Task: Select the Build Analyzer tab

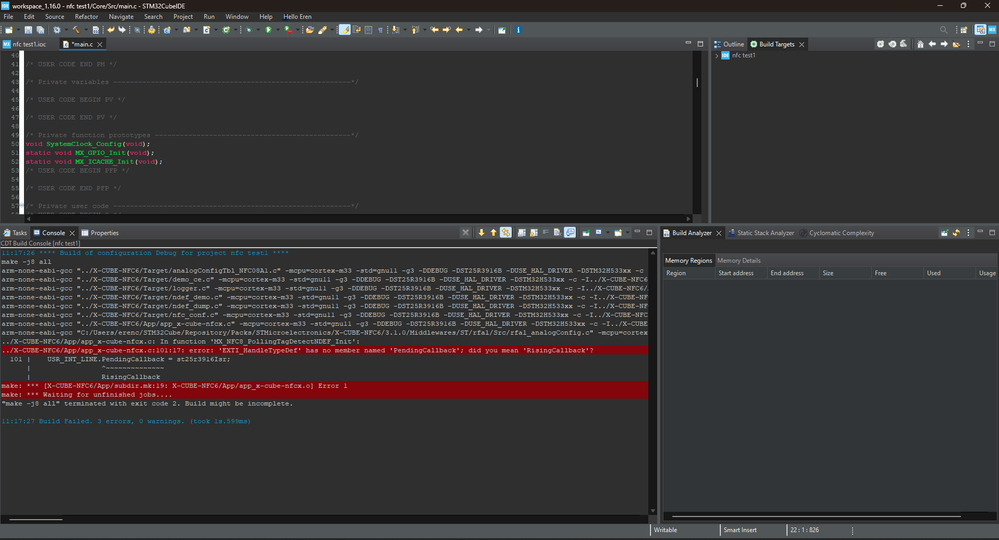Action: pos(687,232)
